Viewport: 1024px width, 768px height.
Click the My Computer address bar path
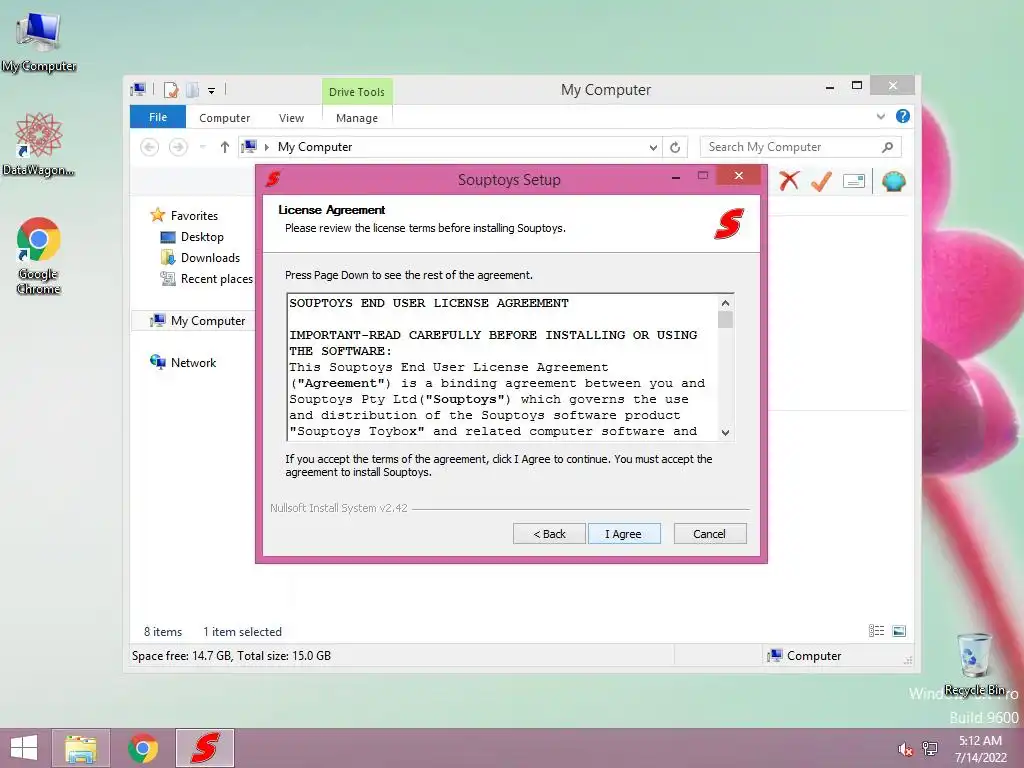point(315,147)
